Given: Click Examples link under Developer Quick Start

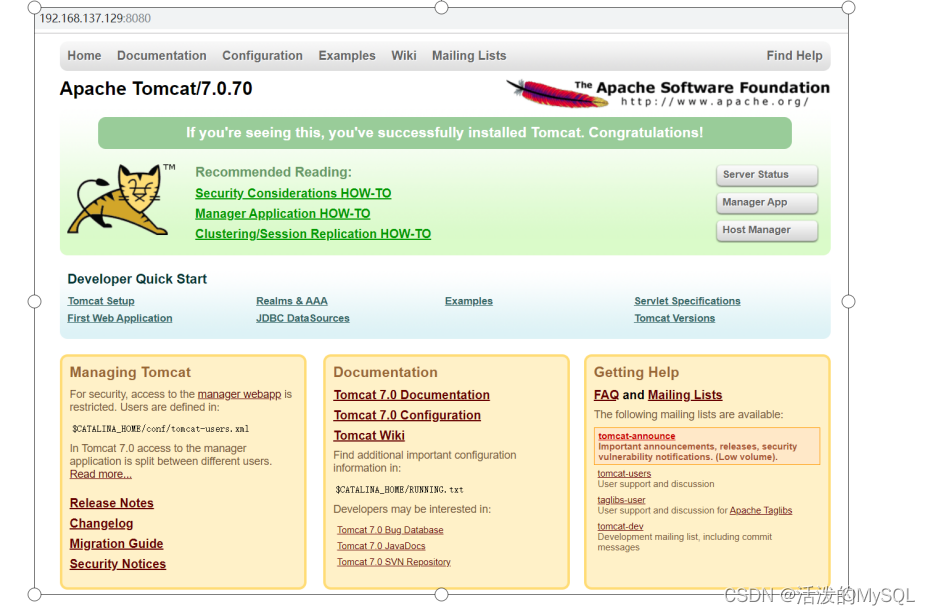Looking at the screenshot, I should click(x=469, y=301).
